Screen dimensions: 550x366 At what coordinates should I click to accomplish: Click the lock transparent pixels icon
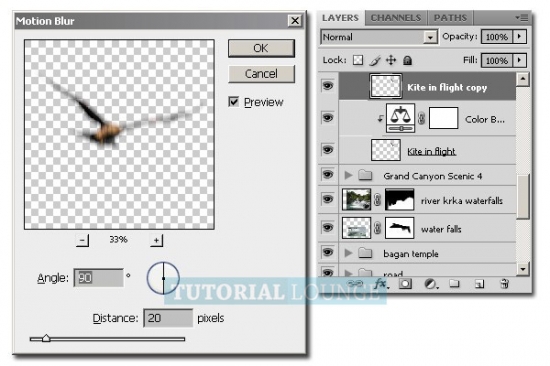(358, 60)
